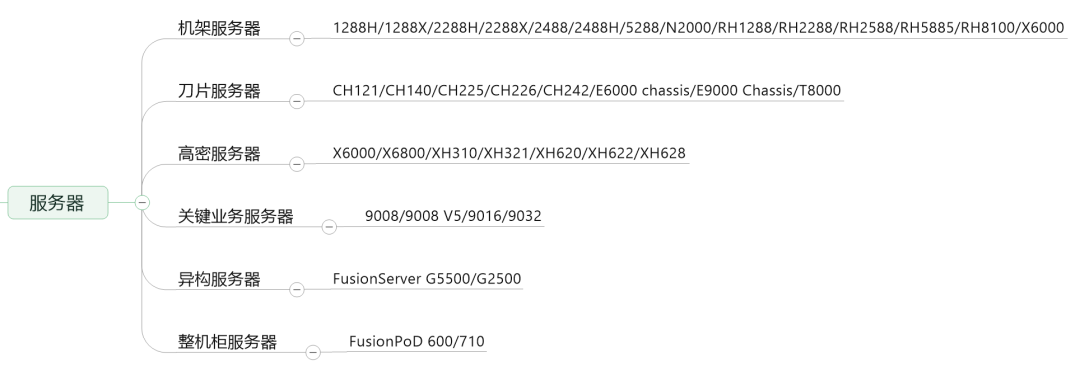Select the 关键业务服务器 topic
This screenshot has height=376, width=1080.
(x=236, y=216)
